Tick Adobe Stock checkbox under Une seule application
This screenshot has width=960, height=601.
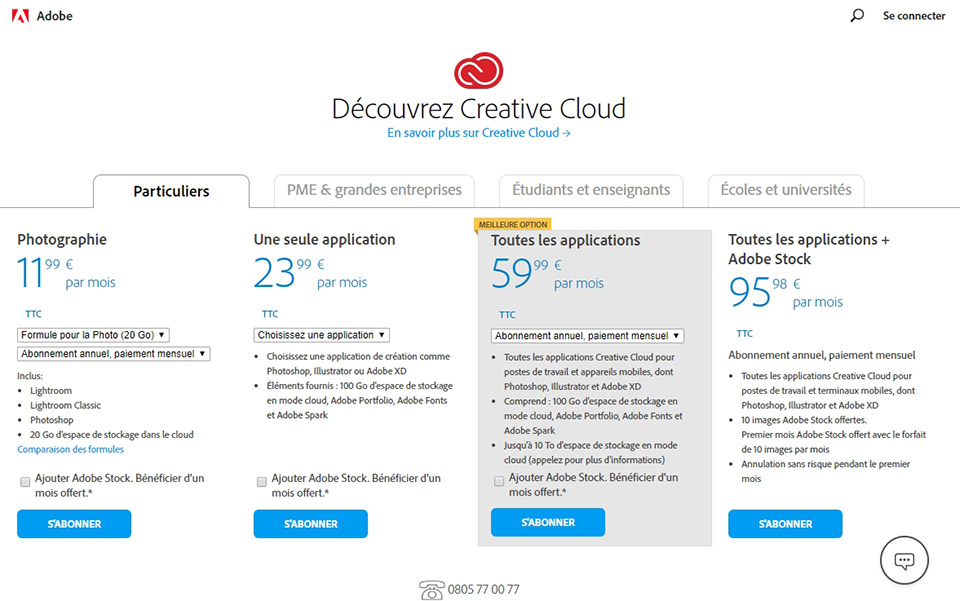click(x=261, y=482)
